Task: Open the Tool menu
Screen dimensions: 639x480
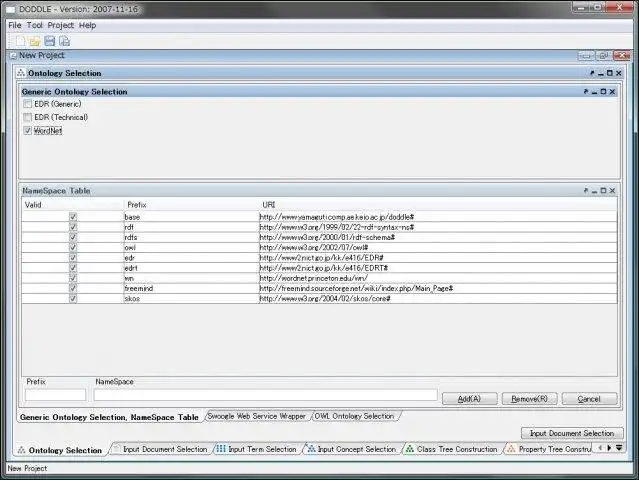Action: [x=35, y=25]
